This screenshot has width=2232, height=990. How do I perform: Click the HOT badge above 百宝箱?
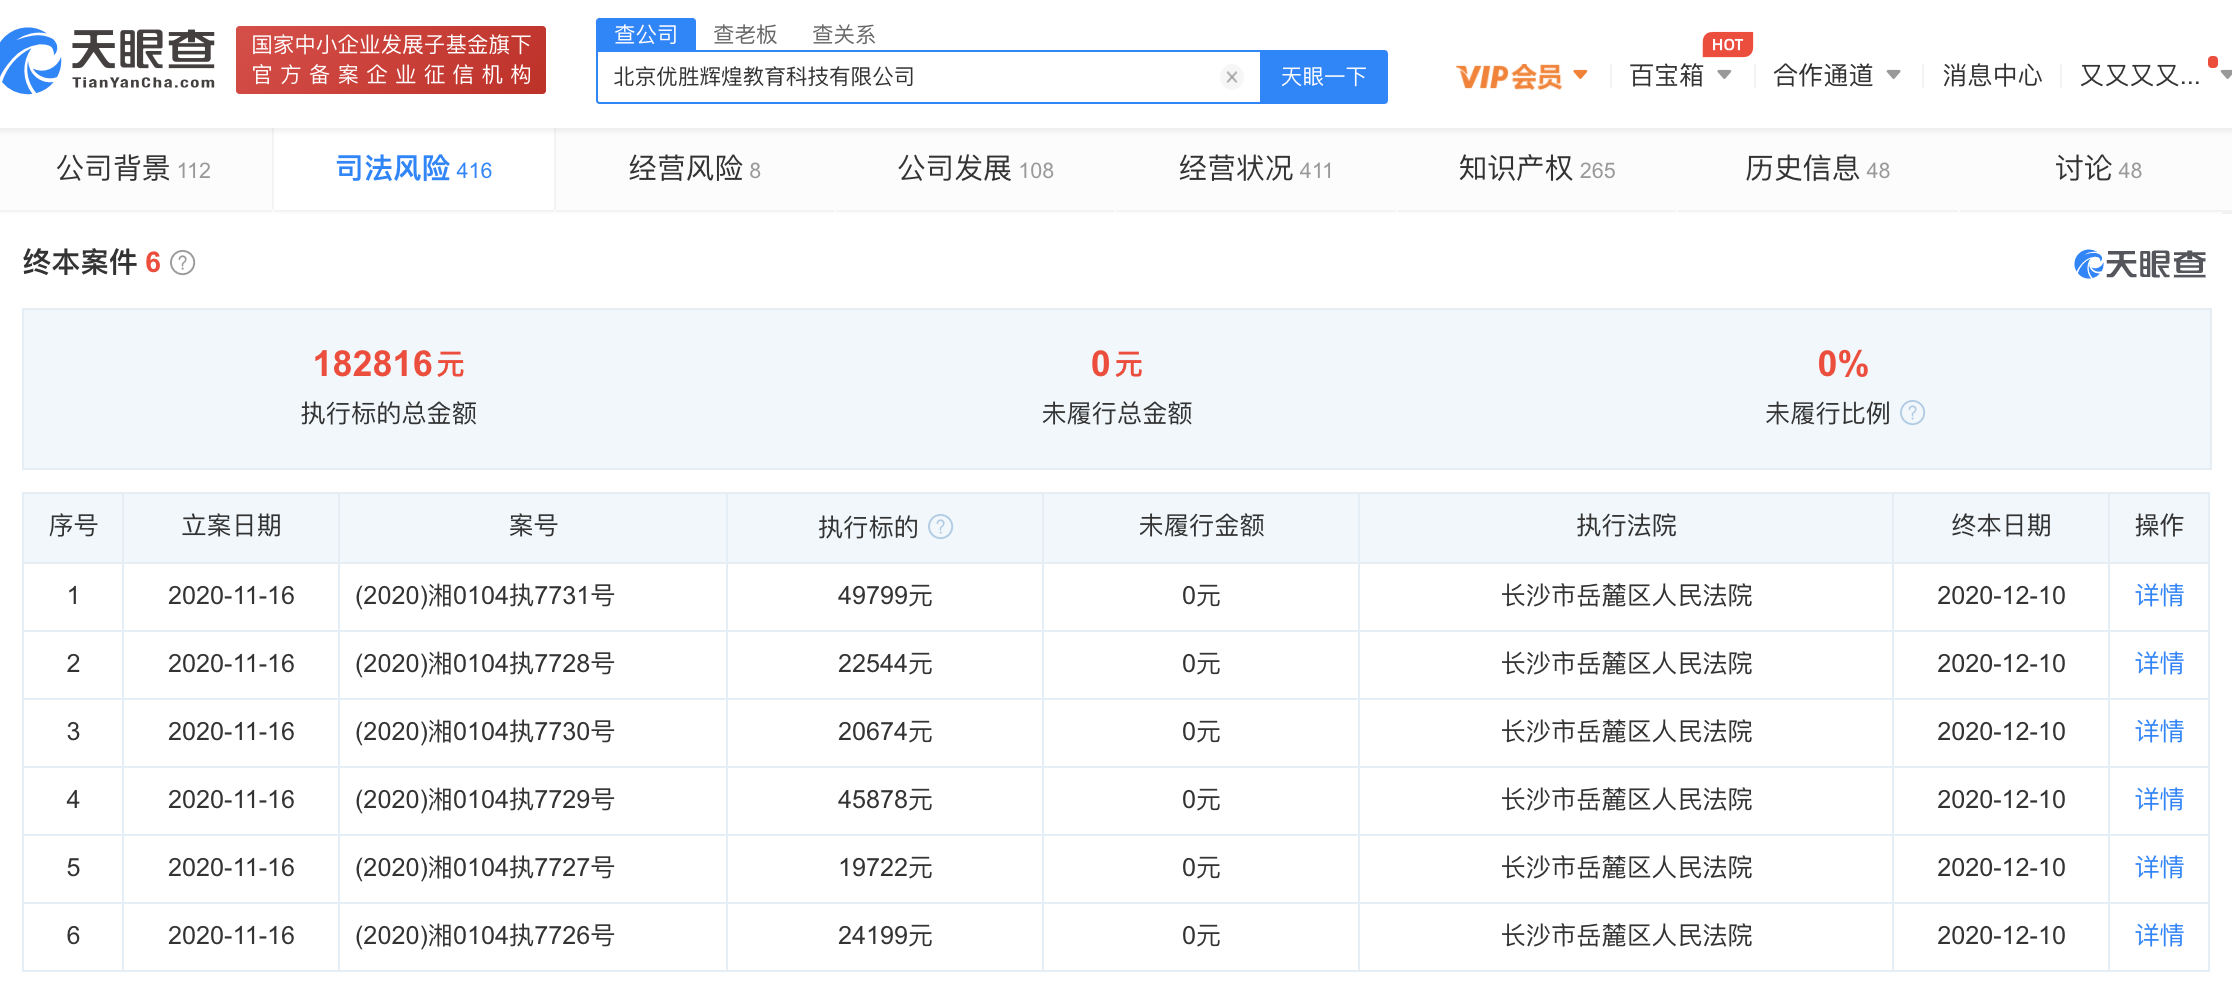click(x=1726, y=45)
